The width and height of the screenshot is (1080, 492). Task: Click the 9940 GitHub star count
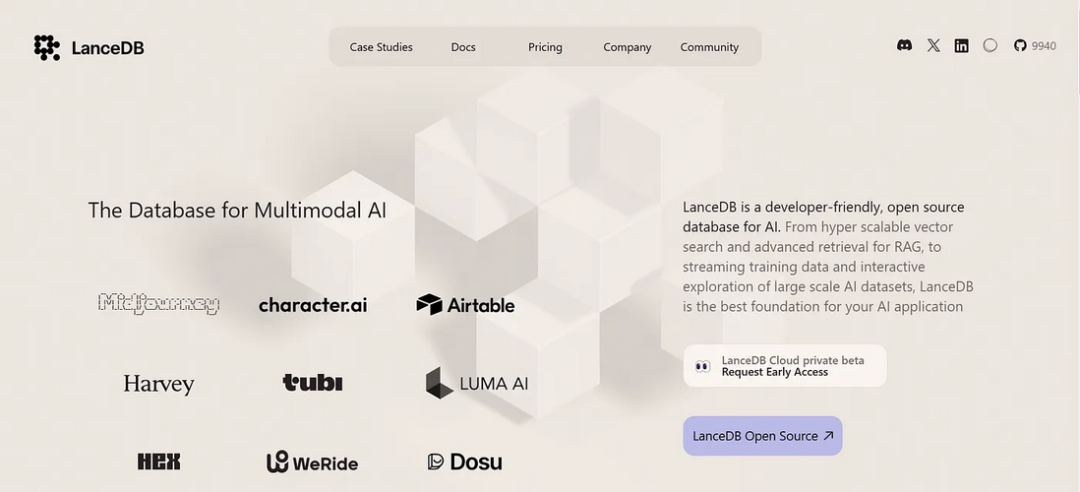coord(1043,46)
